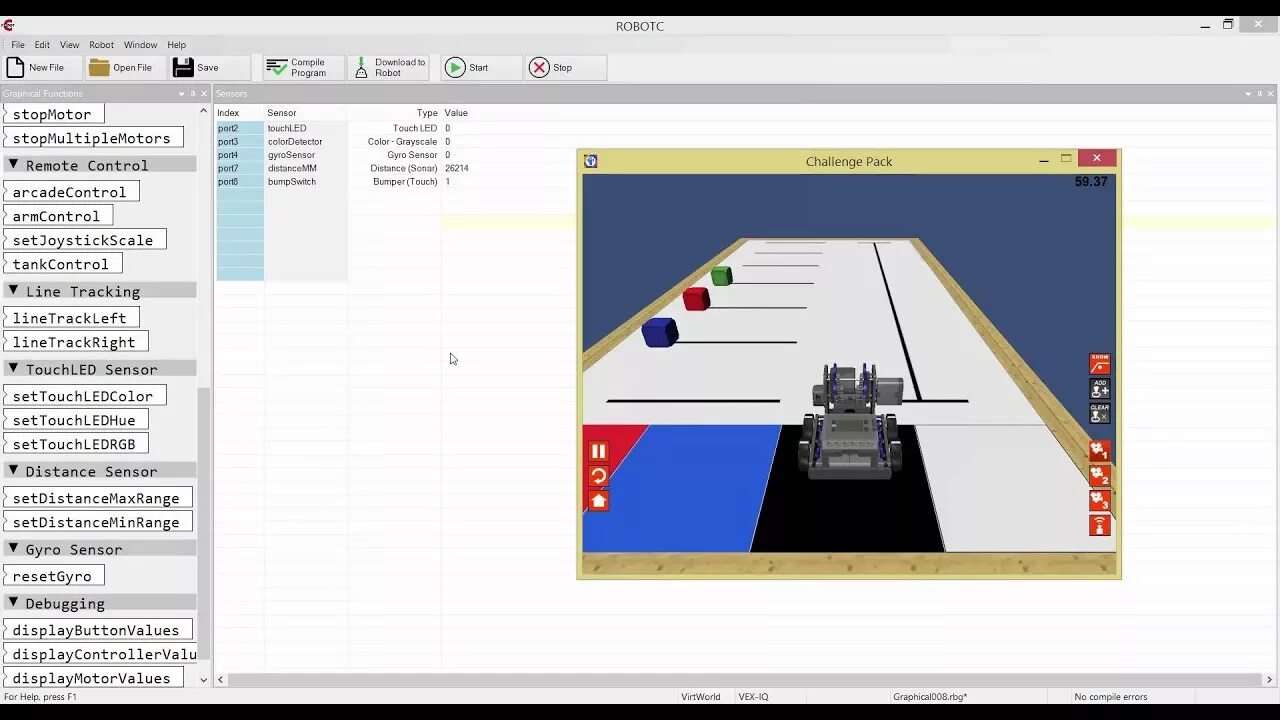Click Compile Program in the toolbar
This screenshot has width=1280, height=720.
click(304, 67)
